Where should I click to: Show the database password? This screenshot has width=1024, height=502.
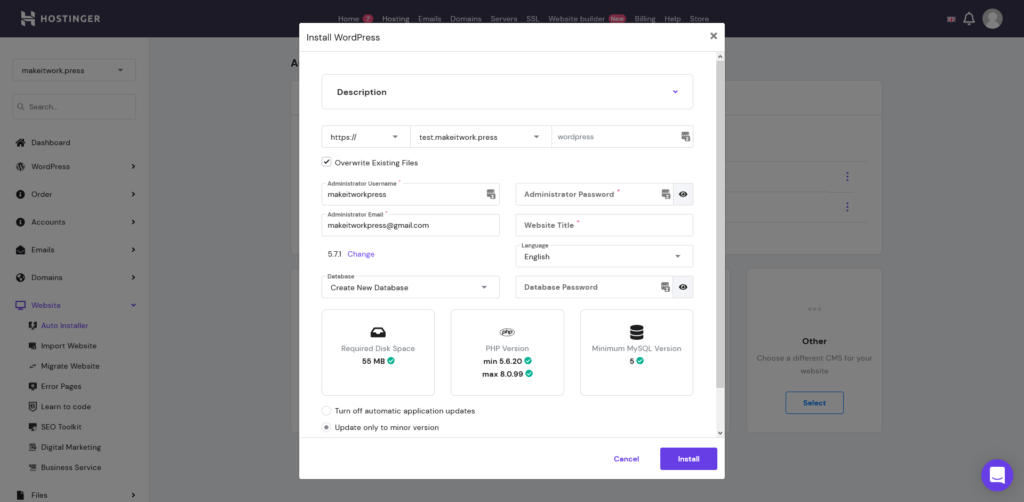(683, 287)
